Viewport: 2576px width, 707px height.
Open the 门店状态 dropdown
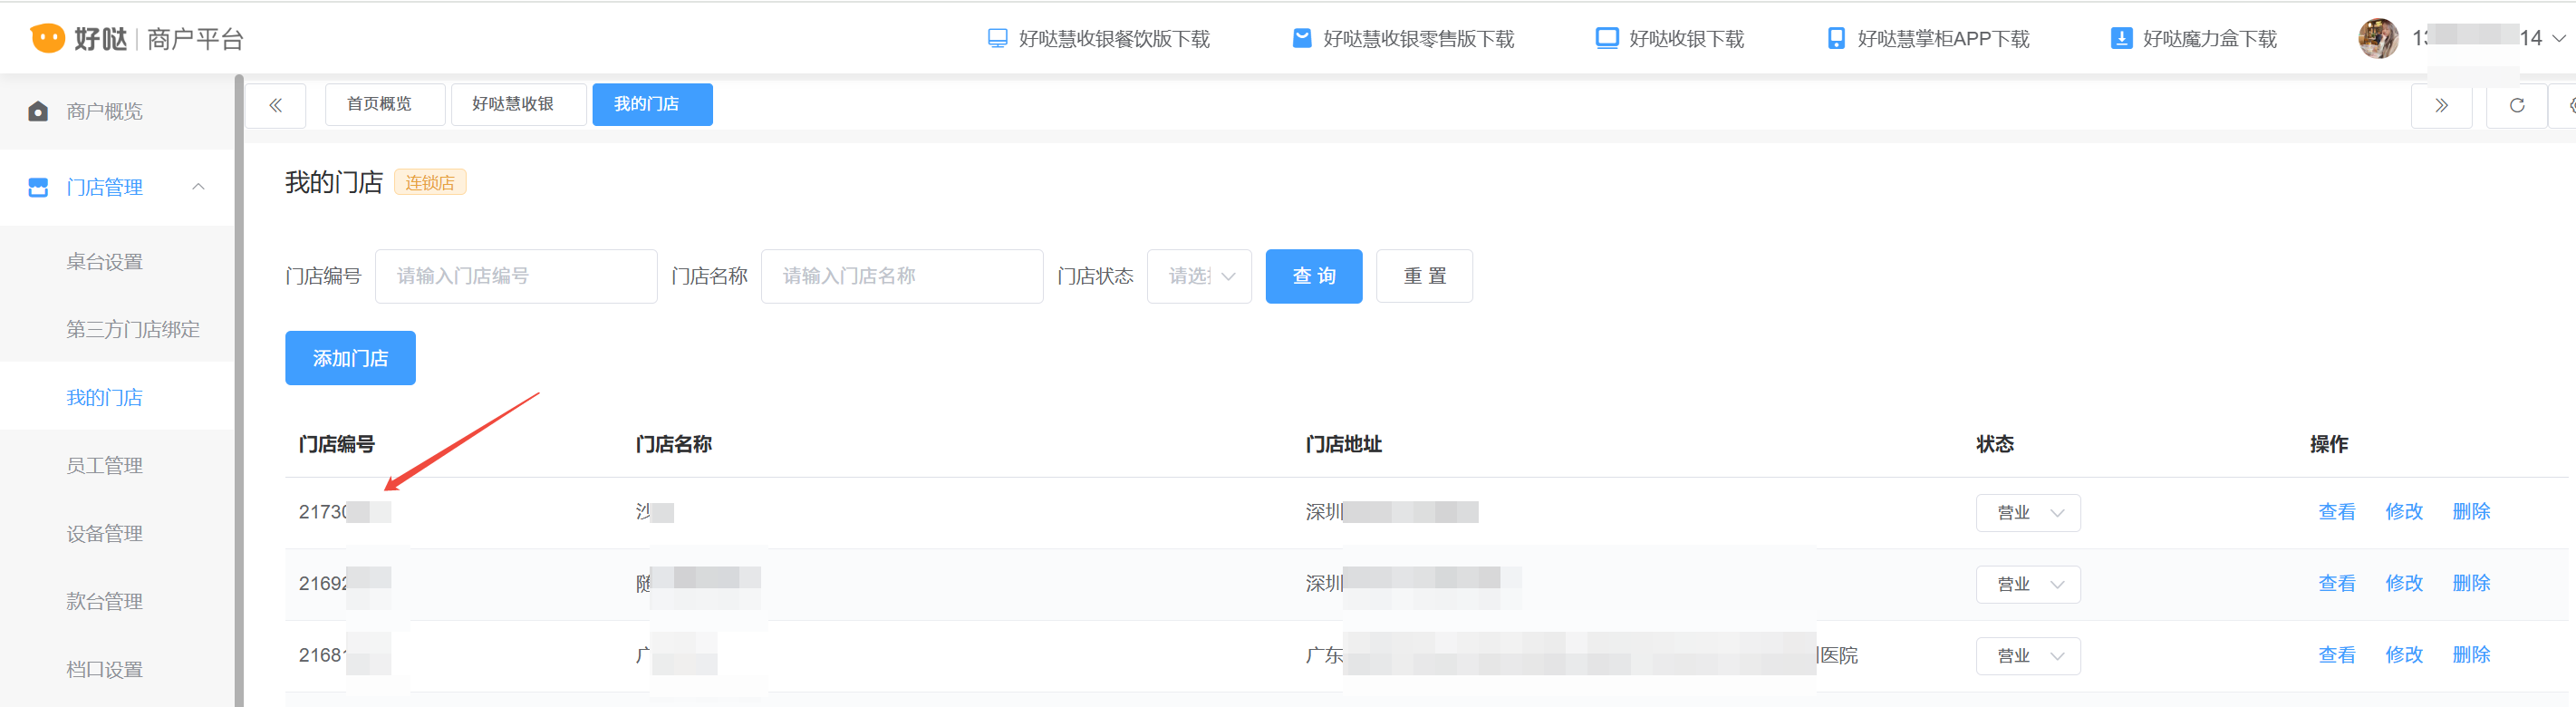click(1199, 276)
